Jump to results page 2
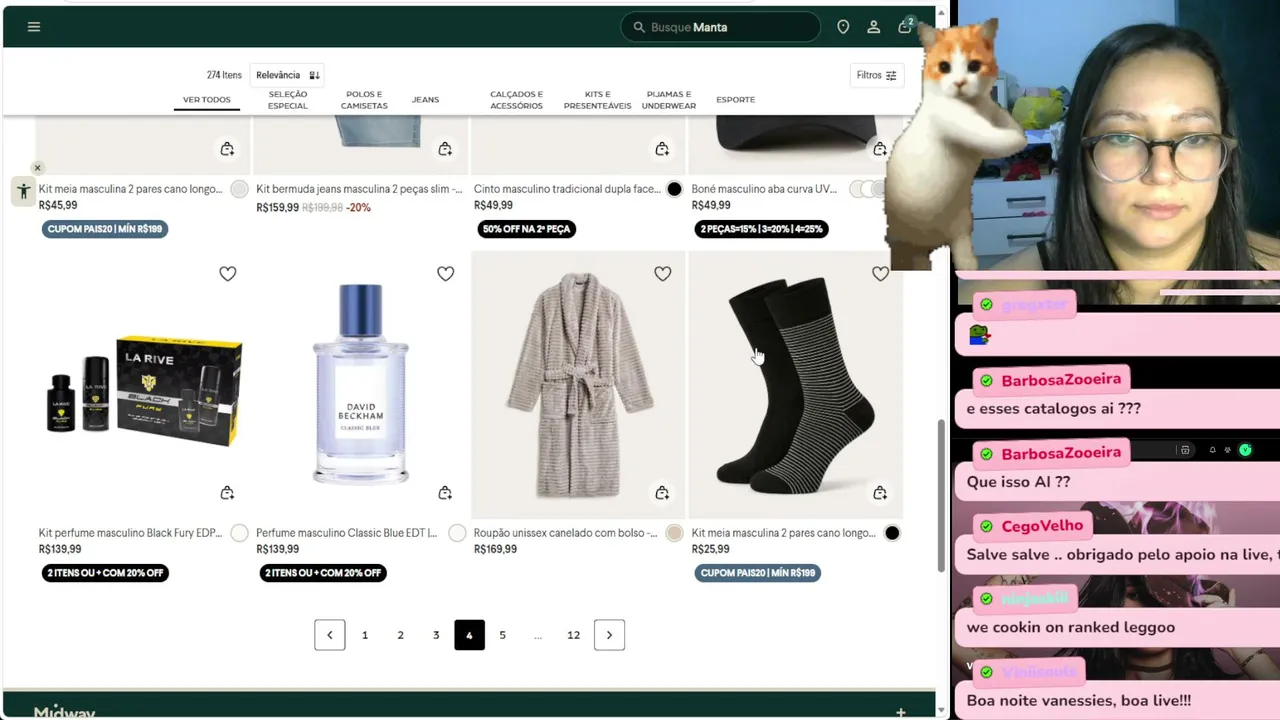 [400, 635]
